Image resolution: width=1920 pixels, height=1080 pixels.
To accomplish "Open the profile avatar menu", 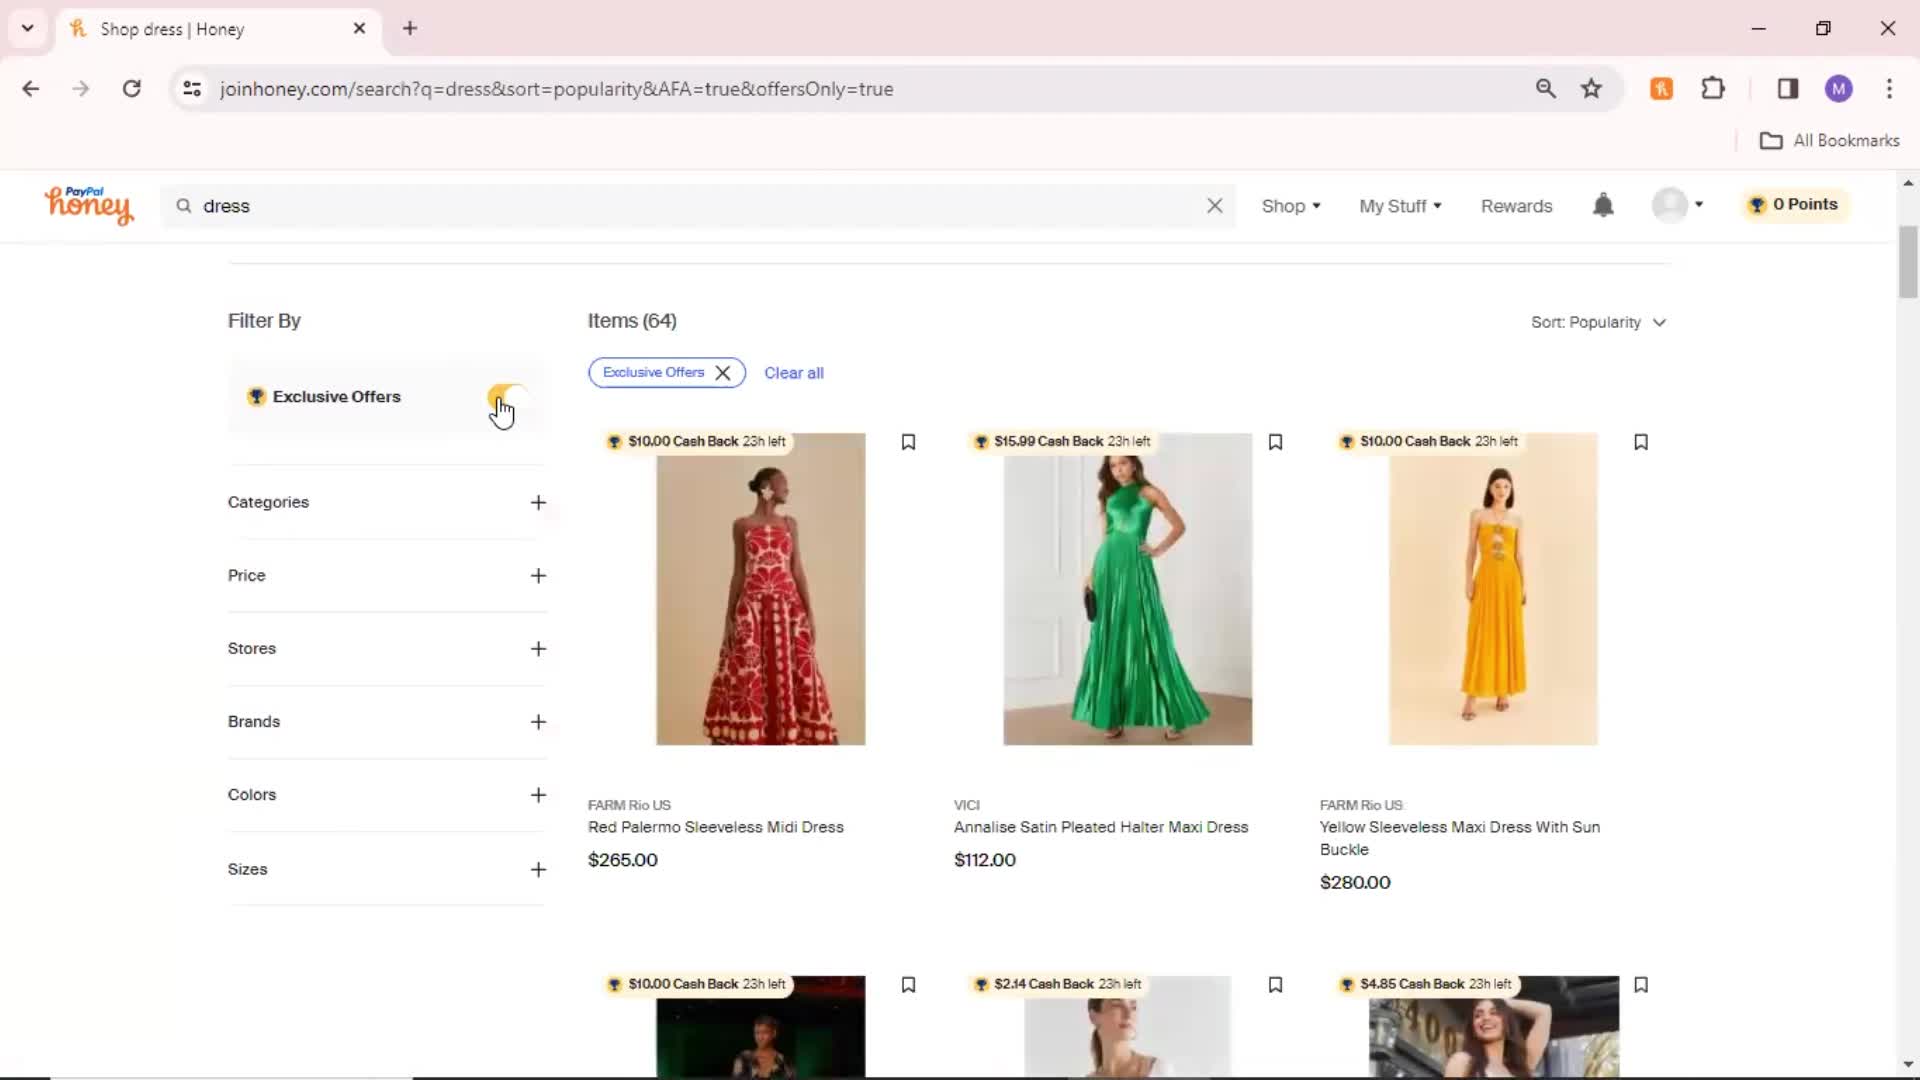I will (1678, 205).
